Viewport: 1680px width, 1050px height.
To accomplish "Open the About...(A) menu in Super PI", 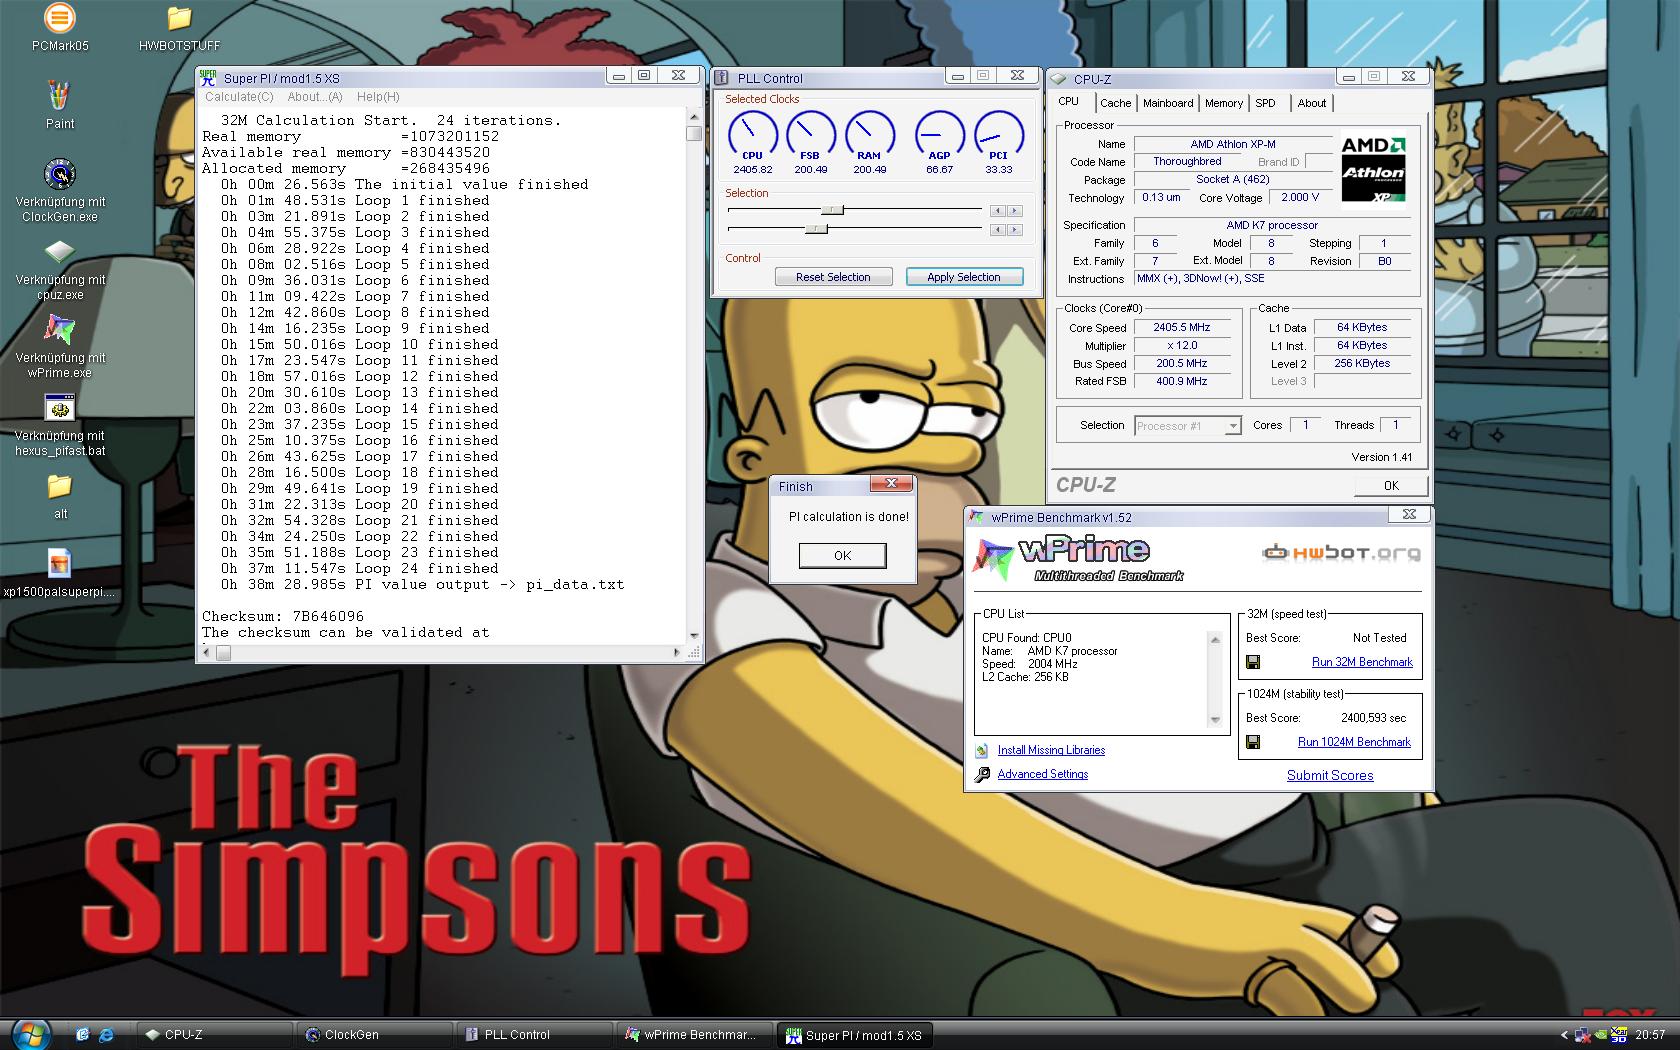I will [x=315, y=97].
